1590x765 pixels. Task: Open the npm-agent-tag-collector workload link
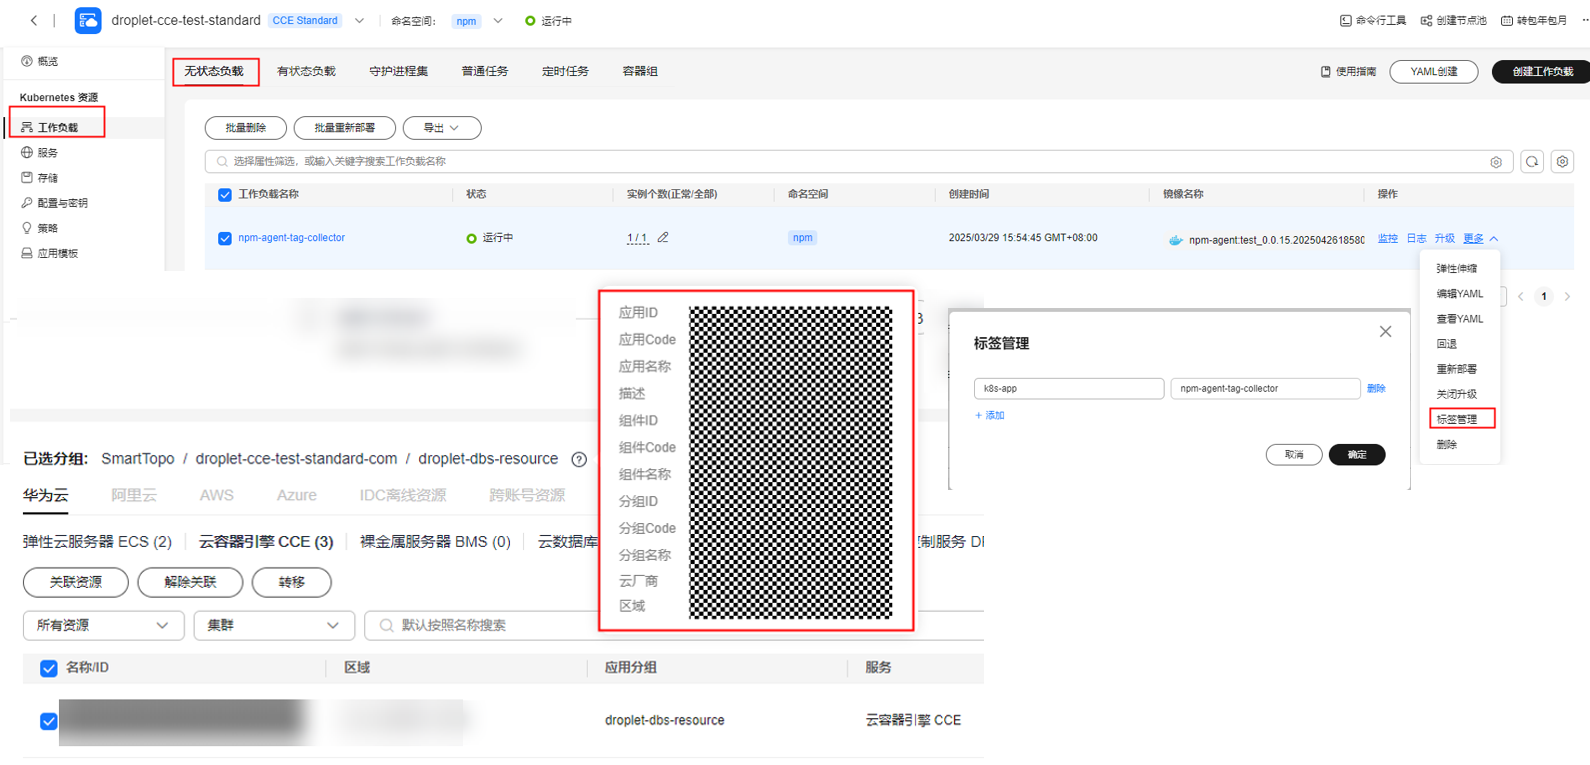[x=291, y=238]
